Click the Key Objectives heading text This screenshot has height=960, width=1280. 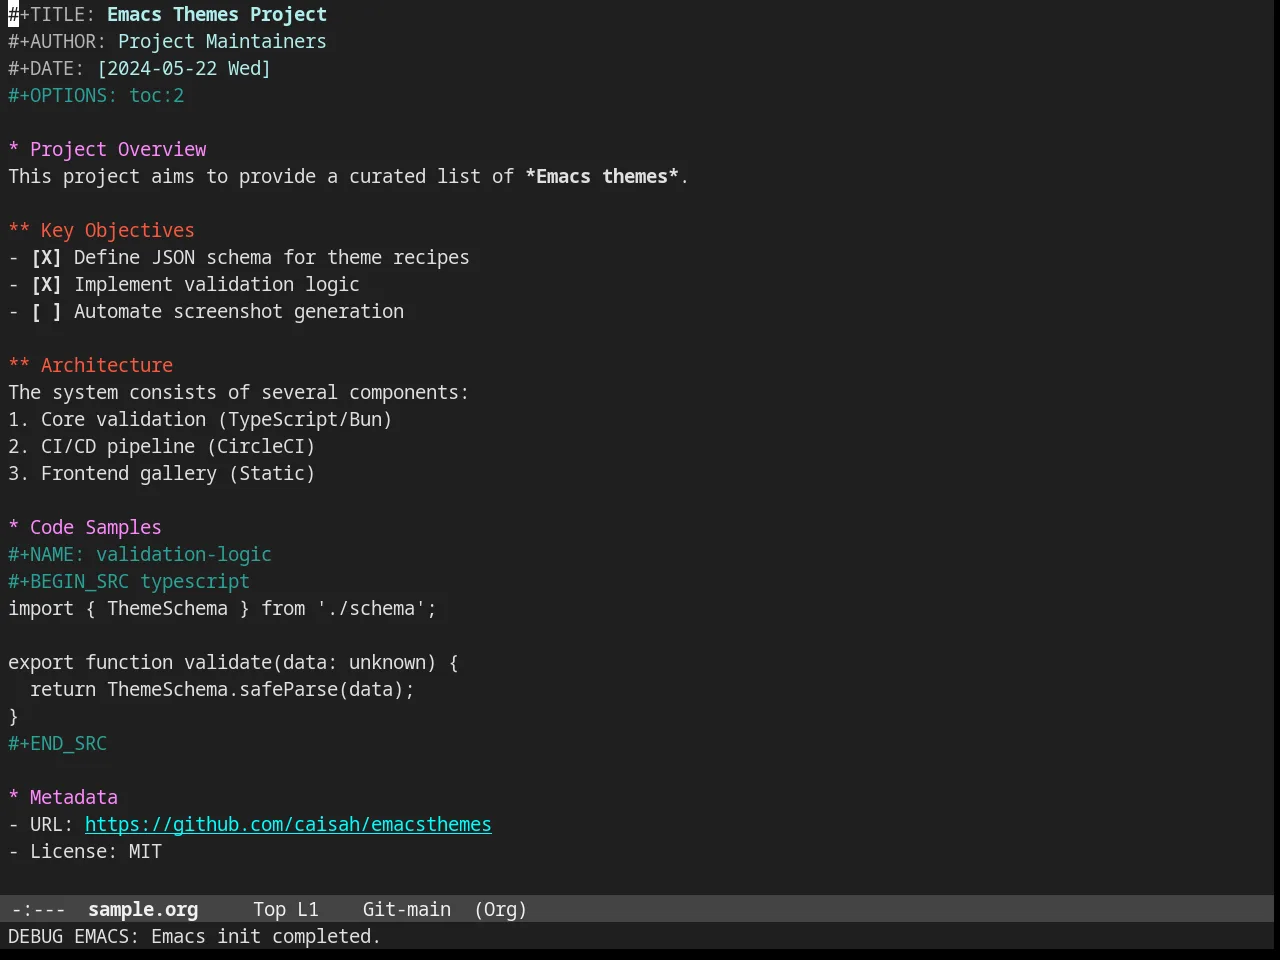coord(118,230)
